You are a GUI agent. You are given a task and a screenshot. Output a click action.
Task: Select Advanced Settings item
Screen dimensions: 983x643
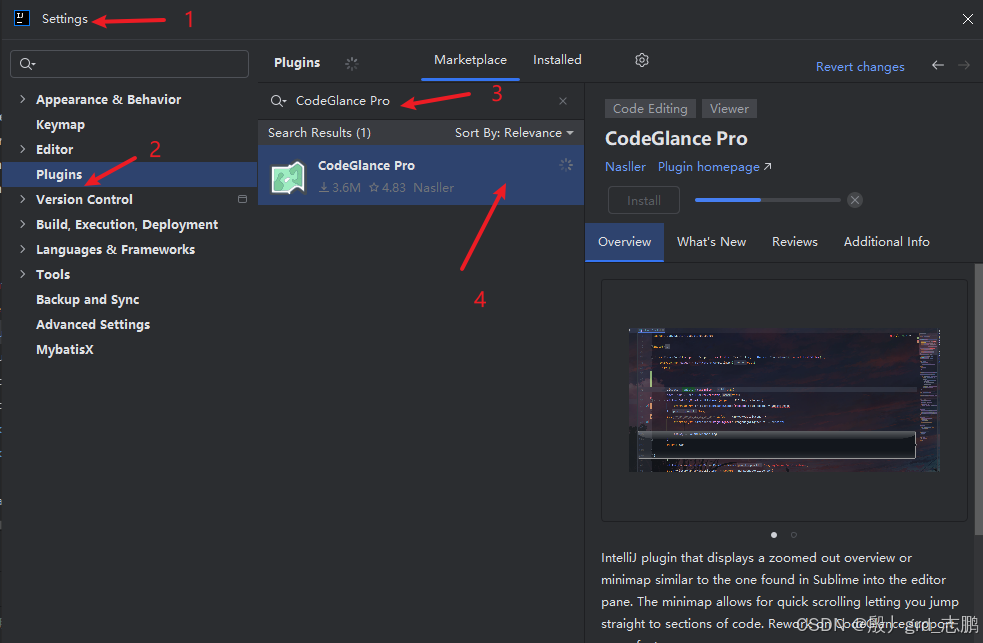click(93, 325)
